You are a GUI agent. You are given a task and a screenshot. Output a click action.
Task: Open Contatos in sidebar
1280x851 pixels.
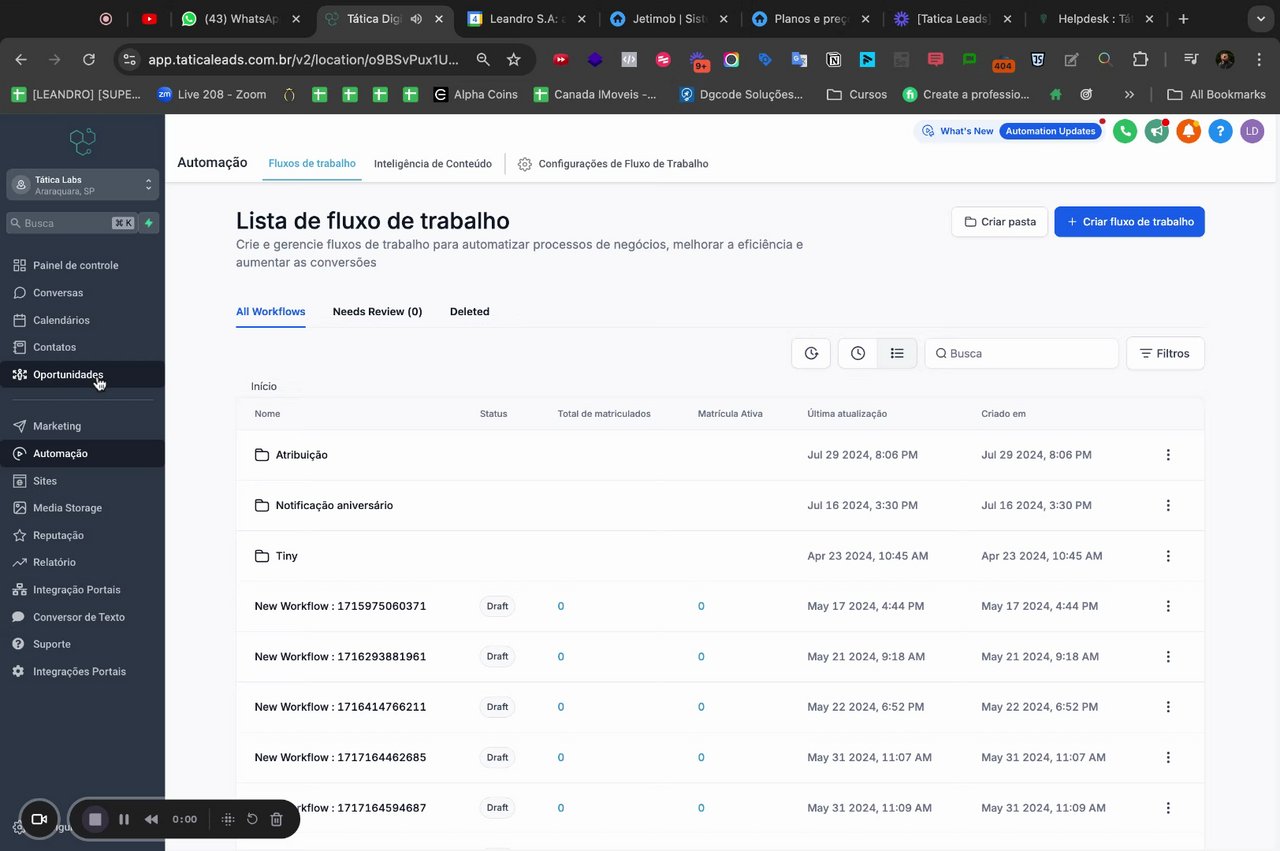coord(82,347)
